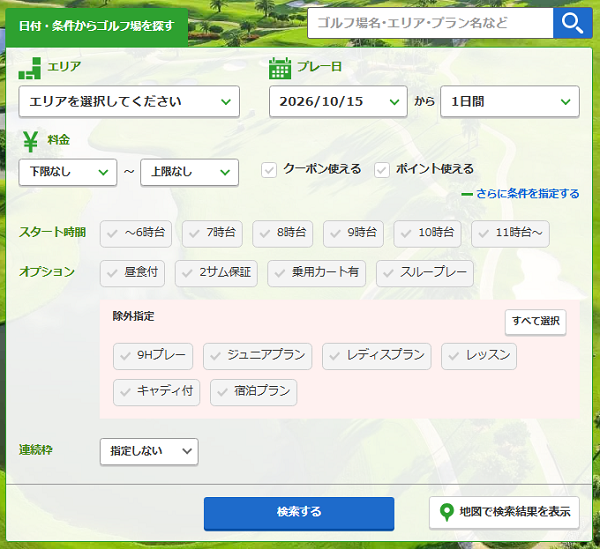Click the yen price icon
Image resolution: width=600 pixels, height=549 pixels.
coord(30,141)
